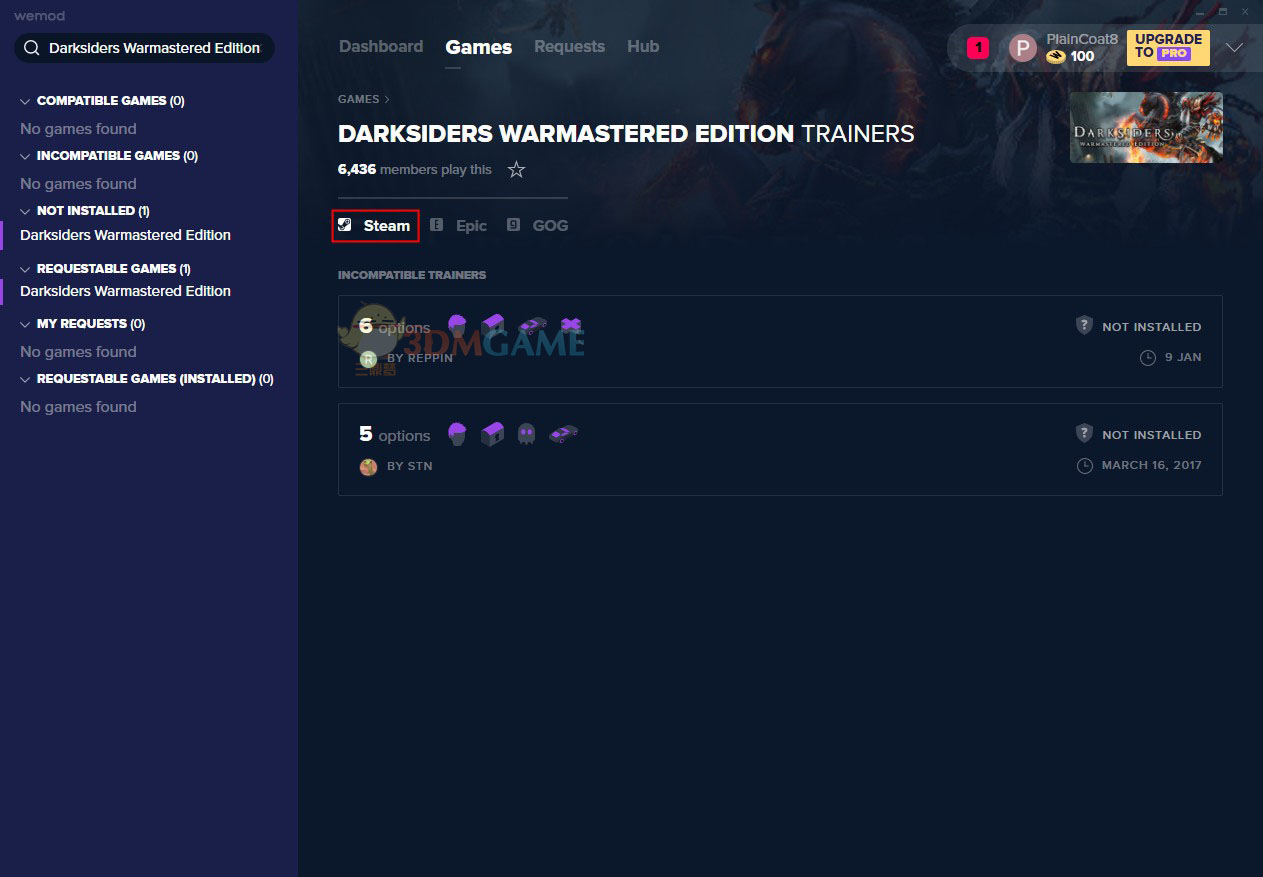This screenshot has height=877, width=1263.
Task: Select the GOG platform tab
Action: tap(537, 226)
